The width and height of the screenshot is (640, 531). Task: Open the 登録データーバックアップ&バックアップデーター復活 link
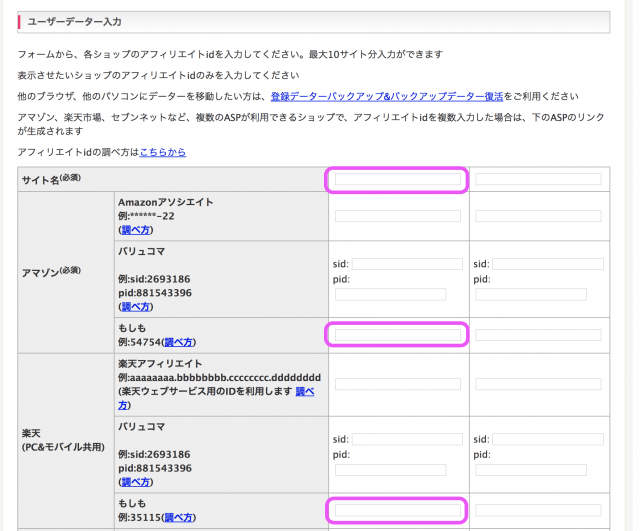[387, 96]
